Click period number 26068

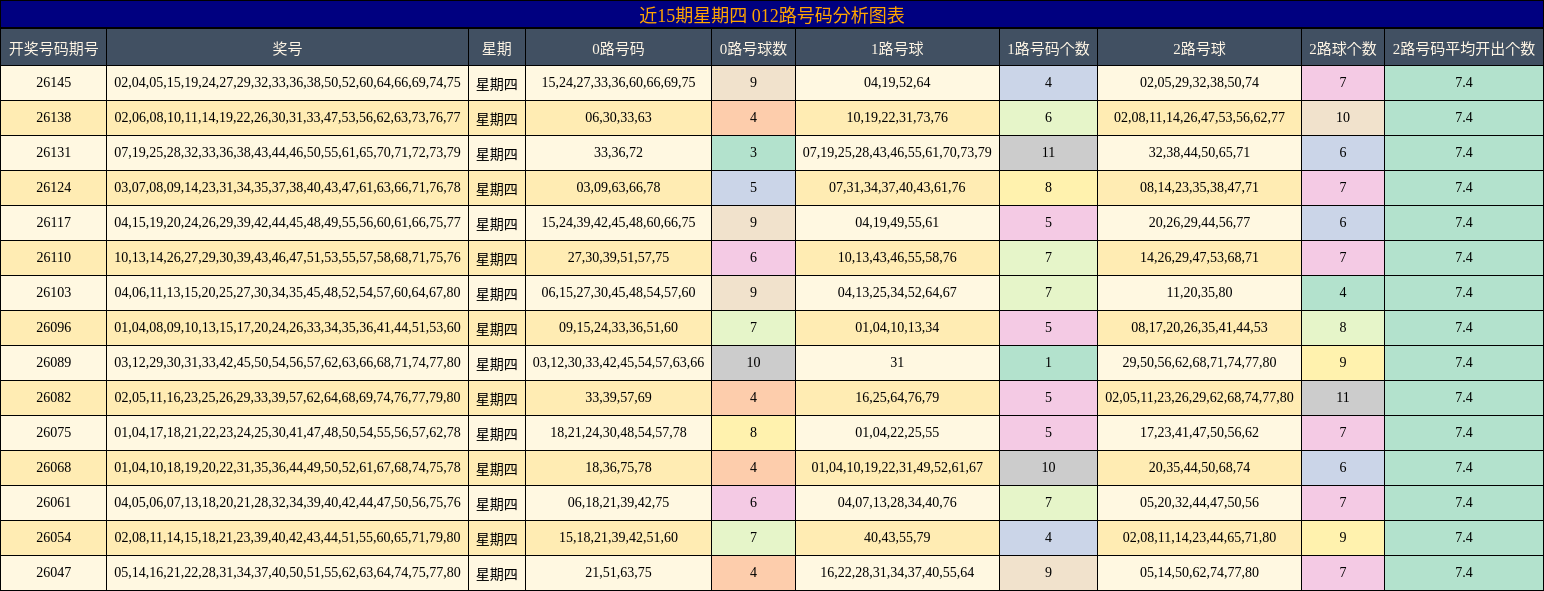pos(54,468)
